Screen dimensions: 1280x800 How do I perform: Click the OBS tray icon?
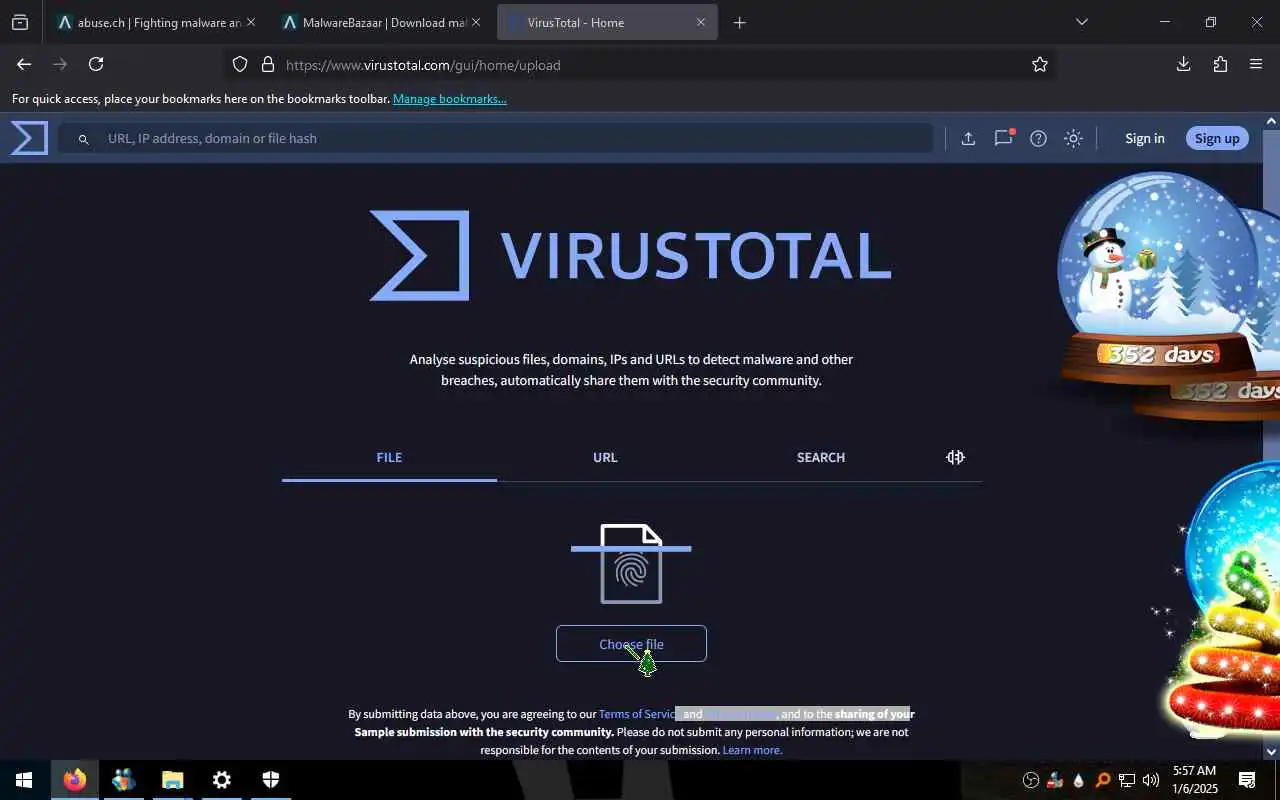tap(1031, 780)
